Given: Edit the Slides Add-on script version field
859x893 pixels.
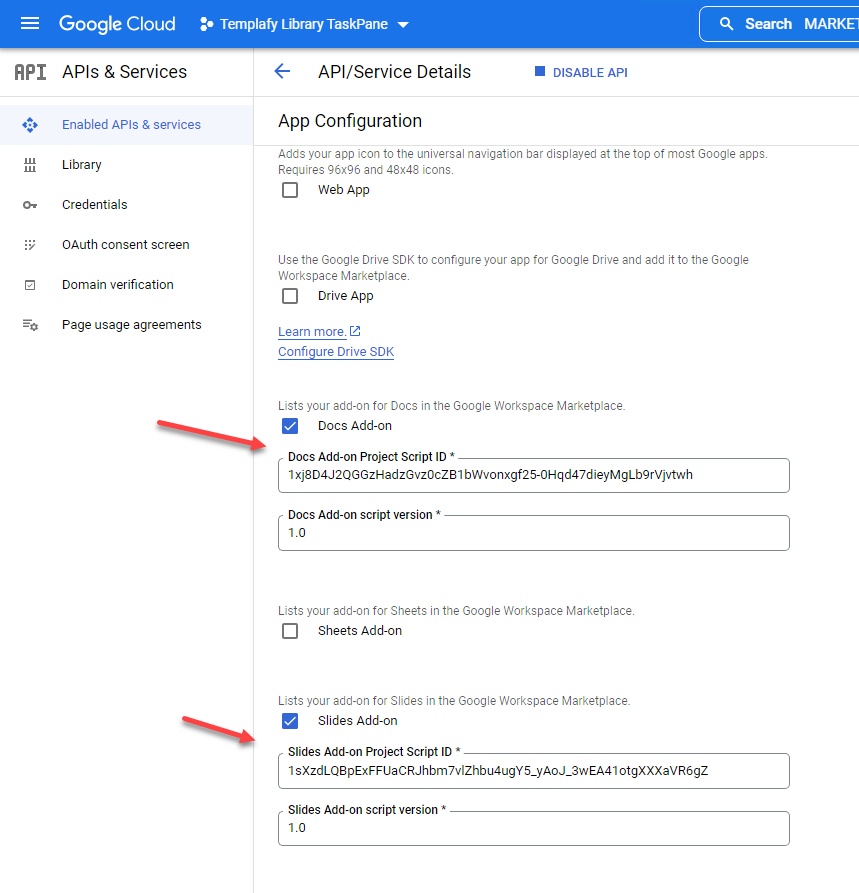Looking at the screenshot, I should 534,828.
